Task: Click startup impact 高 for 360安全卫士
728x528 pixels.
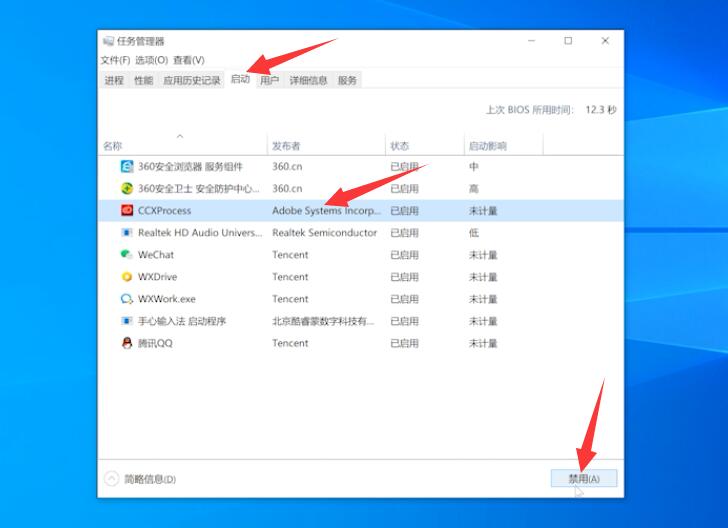Action: click(474, 189)
